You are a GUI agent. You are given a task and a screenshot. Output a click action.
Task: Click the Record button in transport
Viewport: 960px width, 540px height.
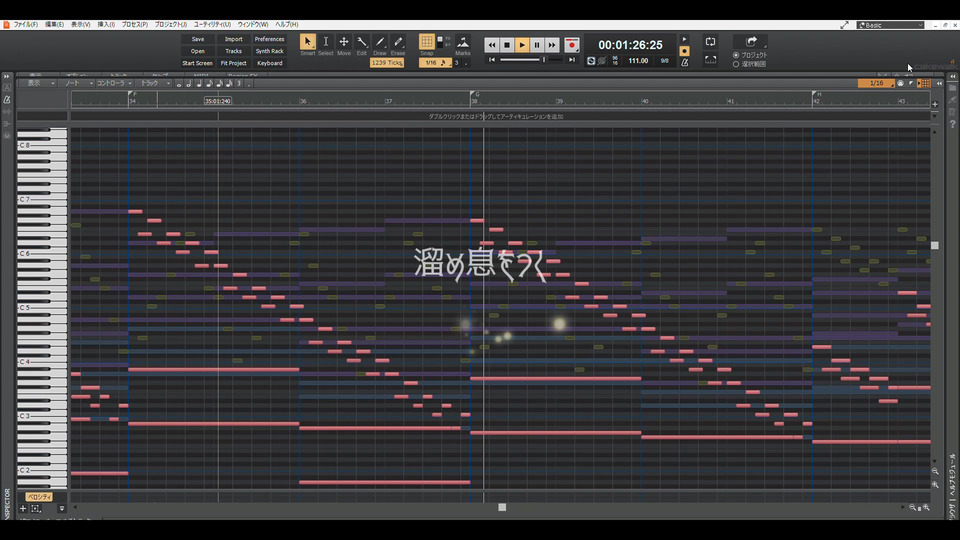coord(572,45)
